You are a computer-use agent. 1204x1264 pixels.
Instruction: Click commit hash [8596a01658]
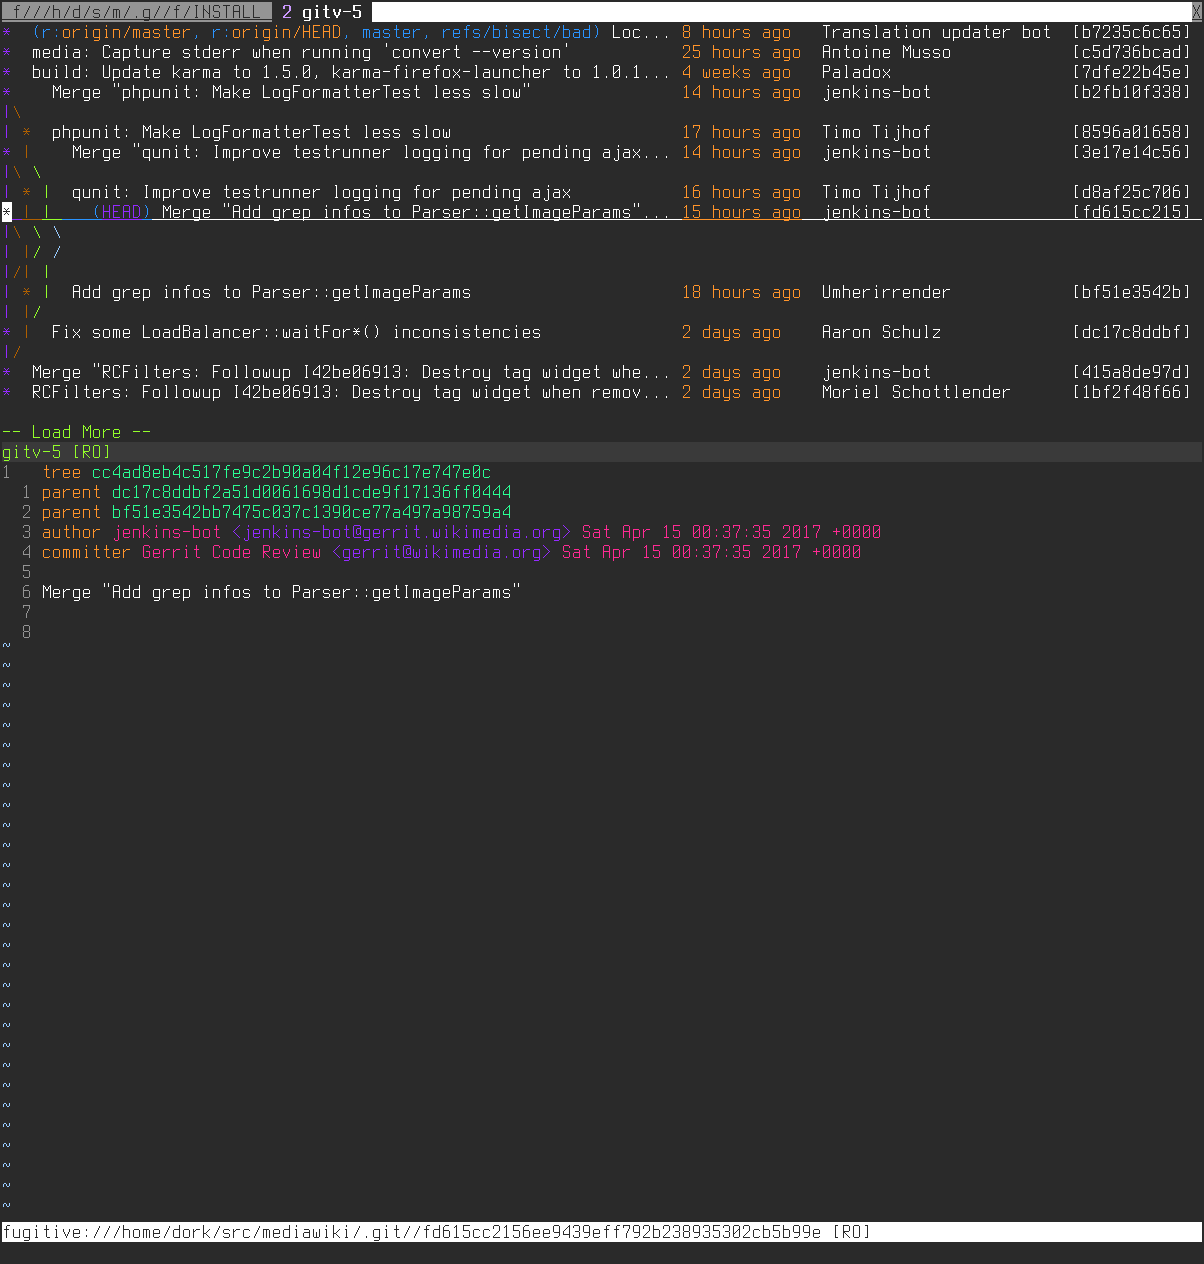click(1131, 132)
